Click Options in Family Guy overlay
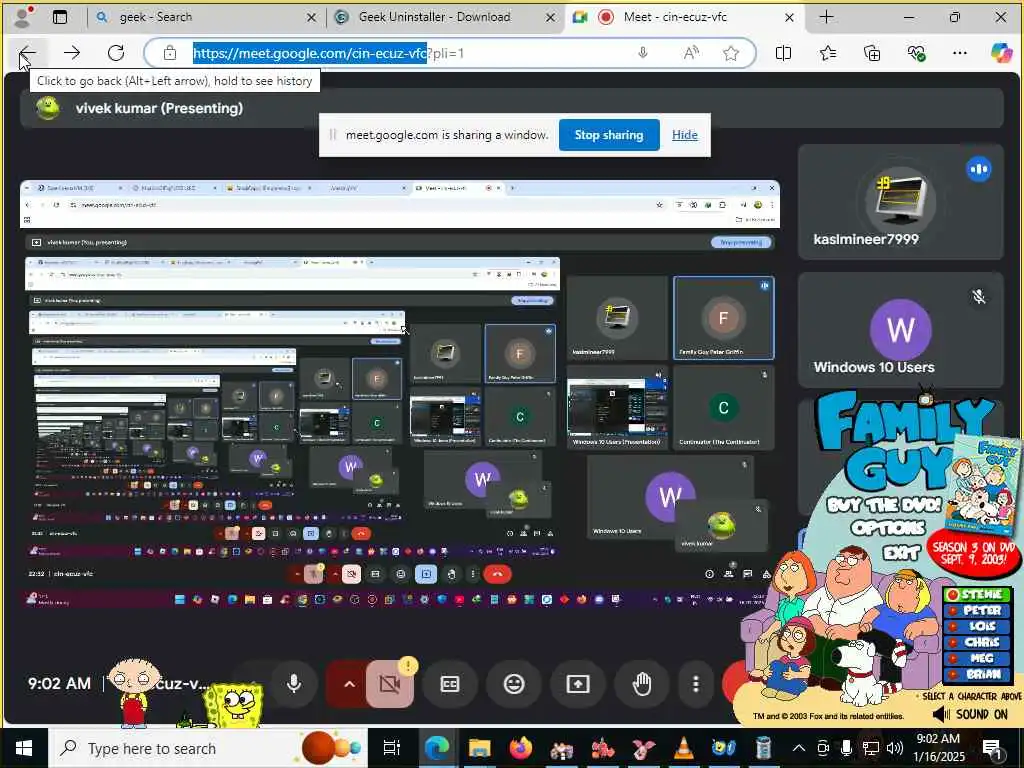The height and width of the screenshot is (768, 1024). [x=888, y=528]
